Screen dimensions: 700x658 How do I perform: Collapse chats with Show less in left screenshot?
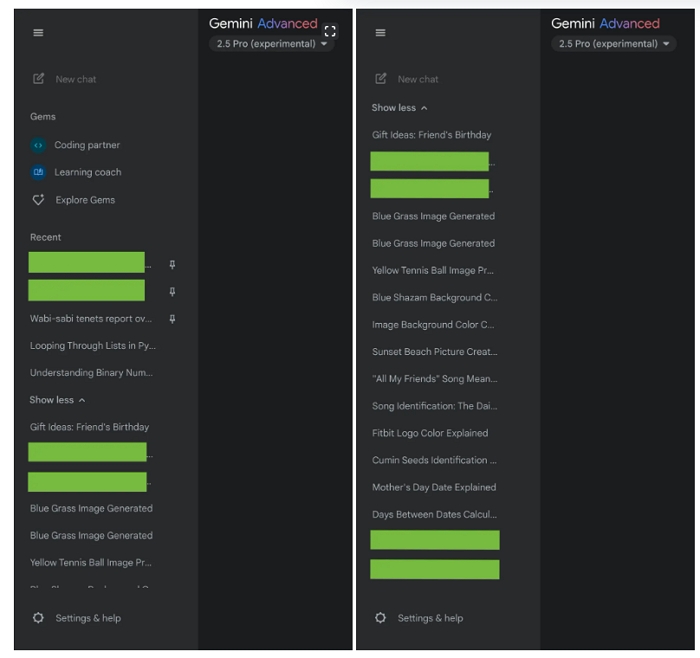57,400
